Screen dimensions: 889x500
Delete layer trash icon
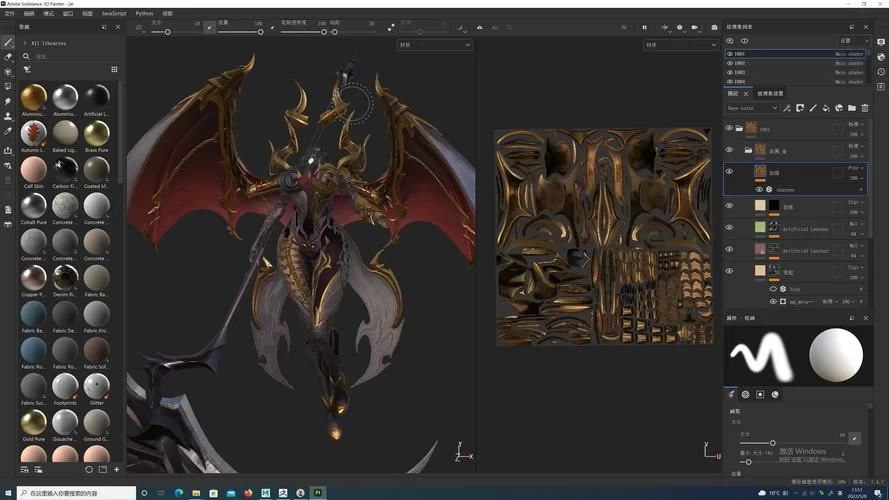[865, 108]
